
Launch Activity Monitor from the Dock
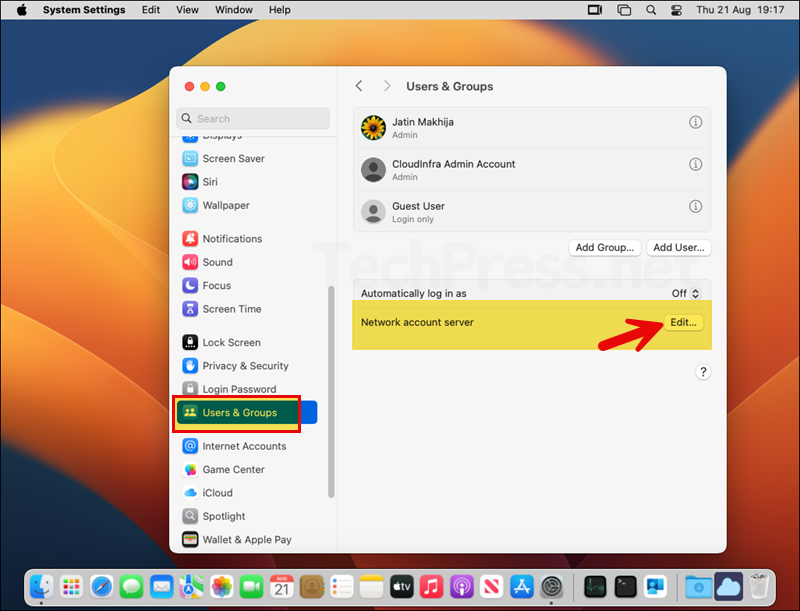coord(595,587)
